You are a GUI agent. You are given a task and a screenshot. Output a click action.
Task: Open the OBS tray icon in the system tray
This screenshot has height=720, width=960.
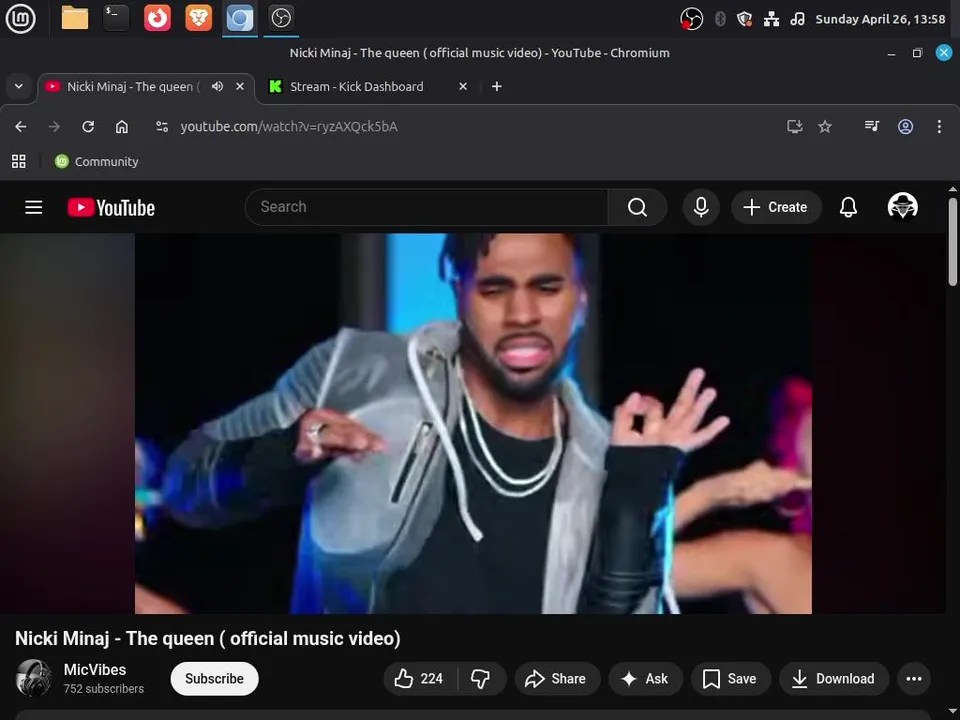pos(691,19)
